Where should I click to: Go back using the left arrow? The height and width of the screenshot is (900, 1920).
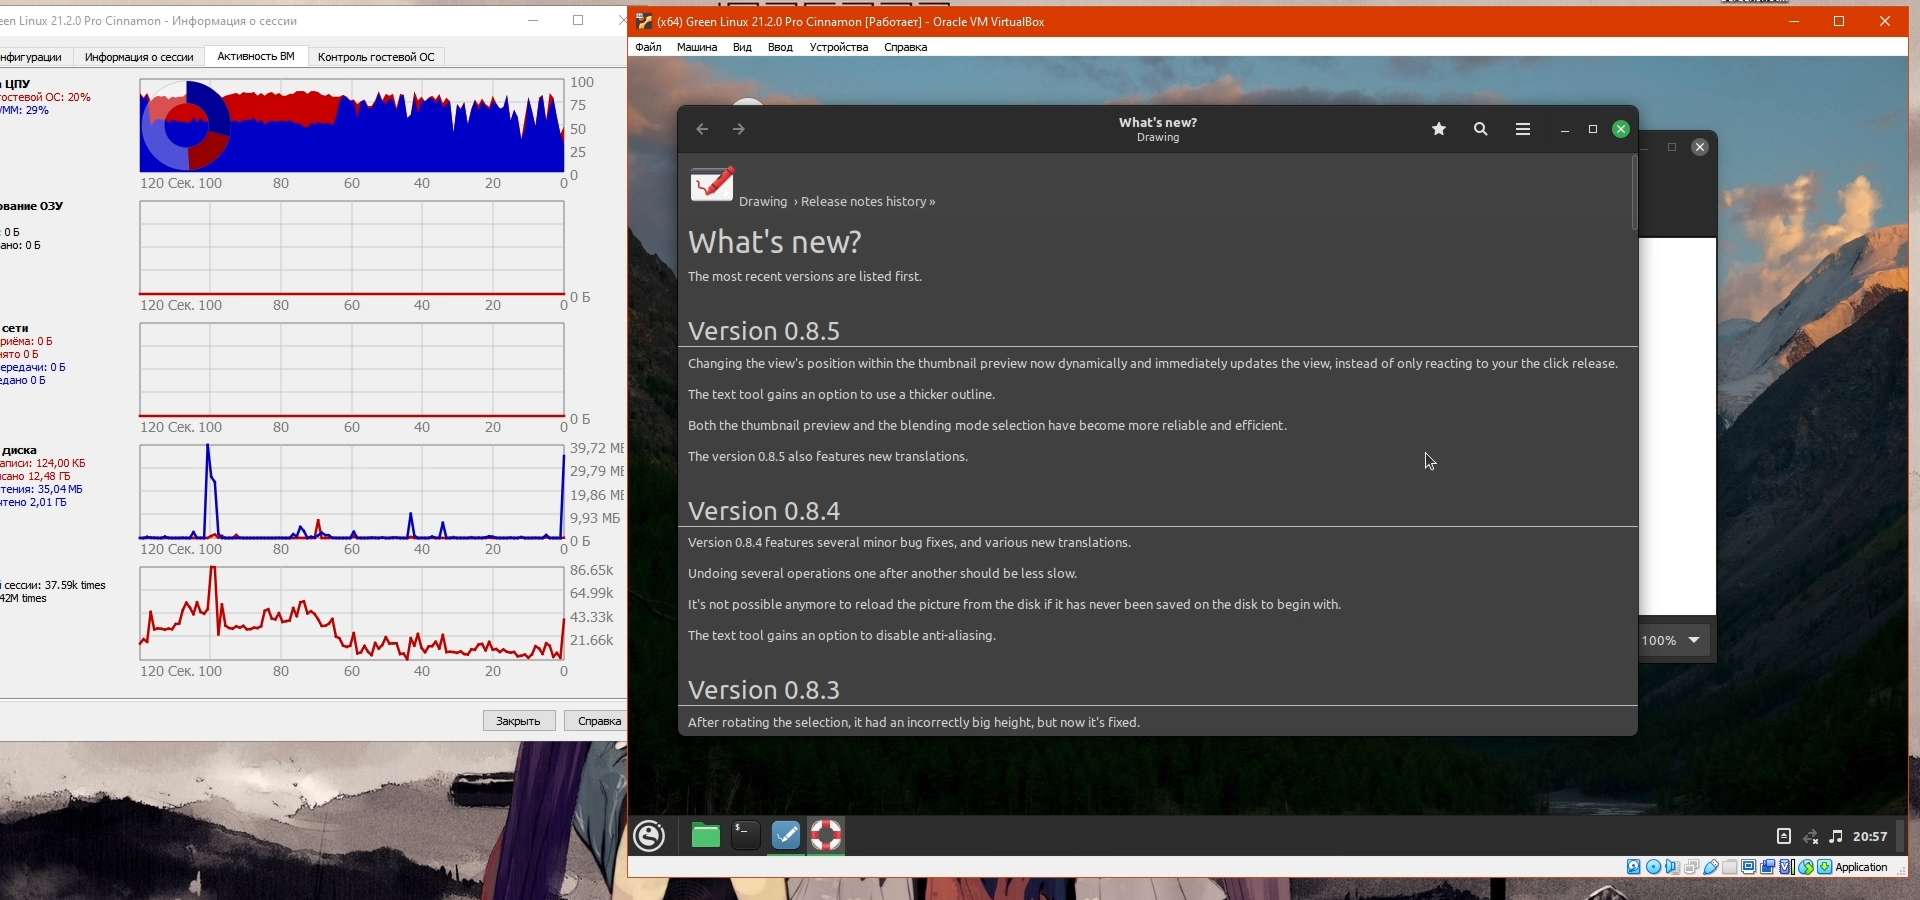click(x=702, y=129)
